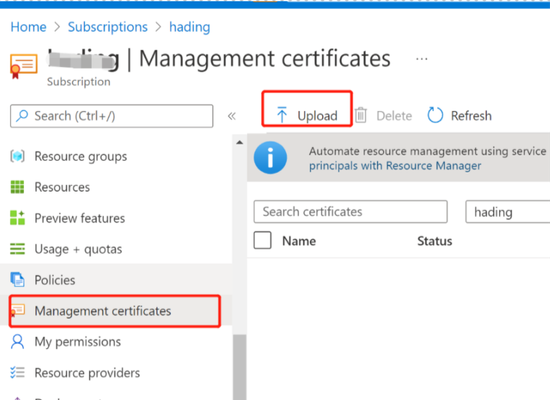
Task: Click the Refresh circular arrow icon
Action: pos(435,115)
